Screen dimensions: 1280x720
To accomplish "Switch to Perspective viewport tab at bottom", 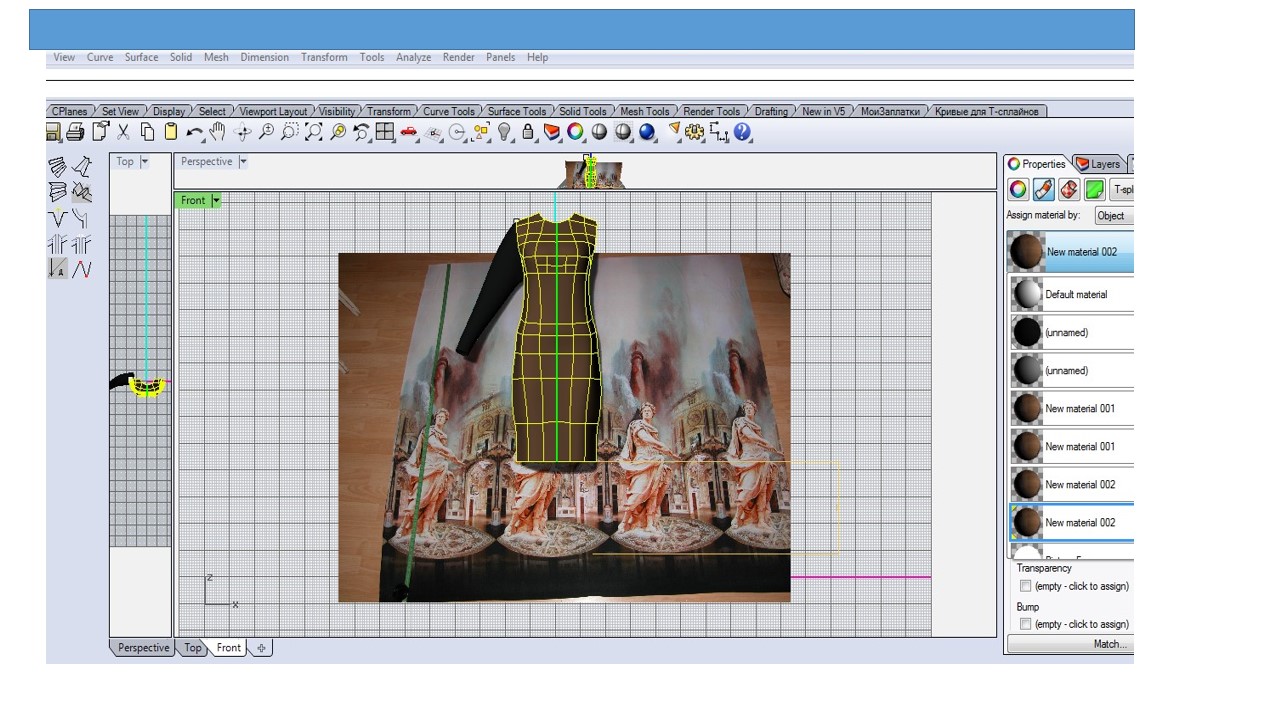I will click(143, 648).
